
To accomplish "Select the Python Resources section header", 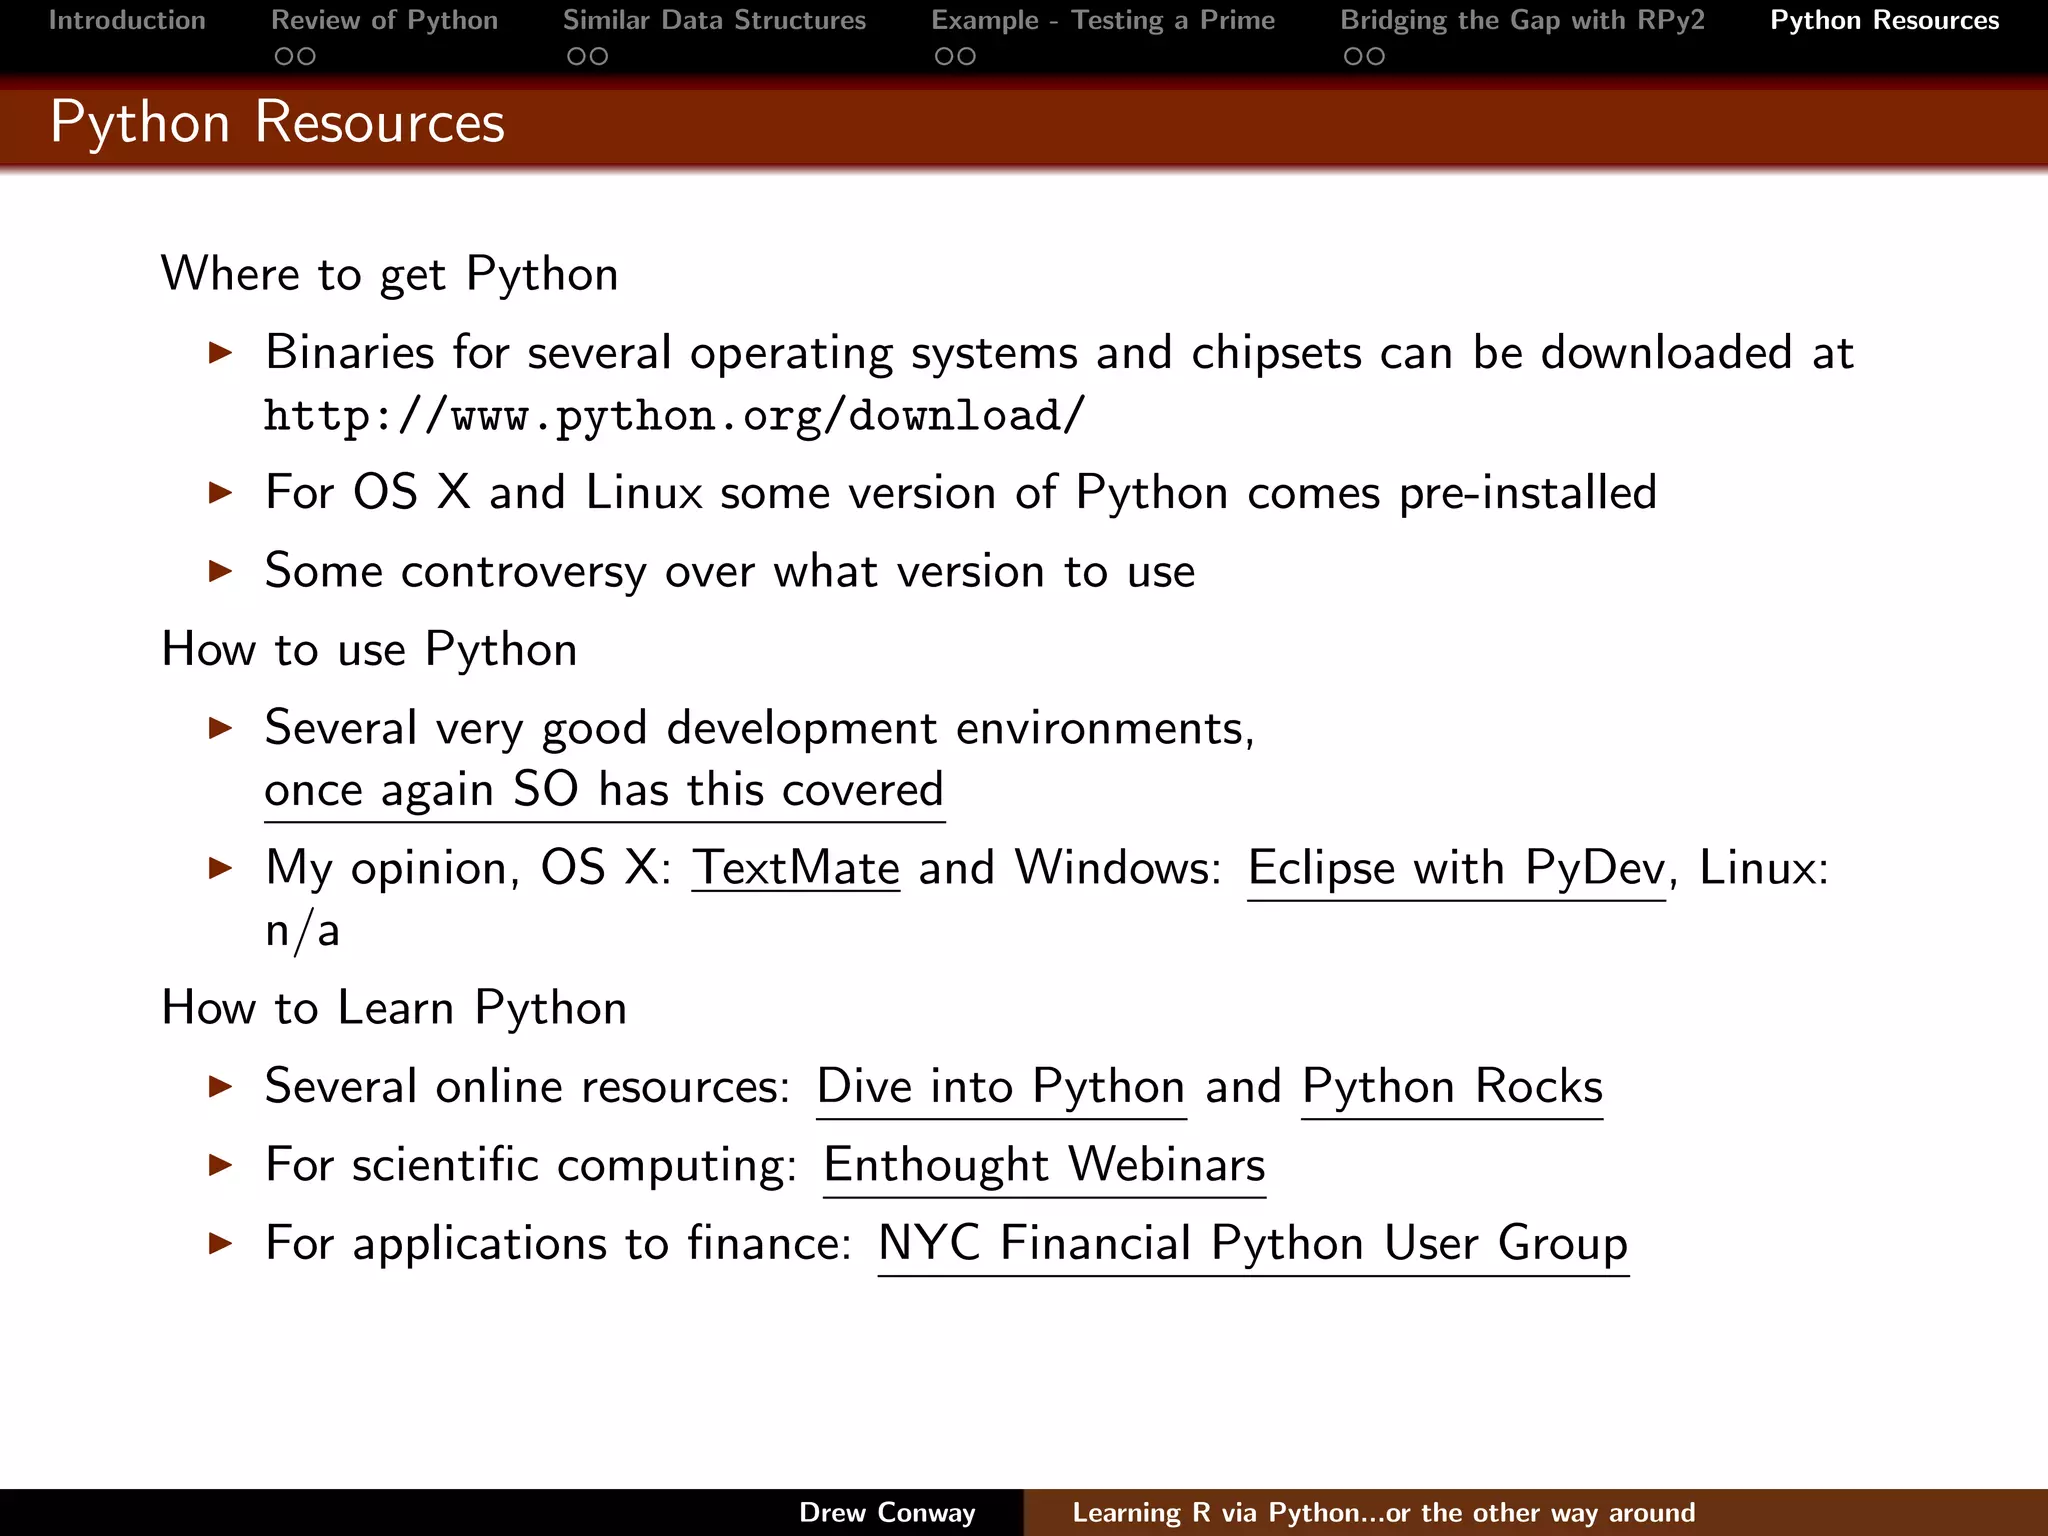I will [x=1884, y=20].
